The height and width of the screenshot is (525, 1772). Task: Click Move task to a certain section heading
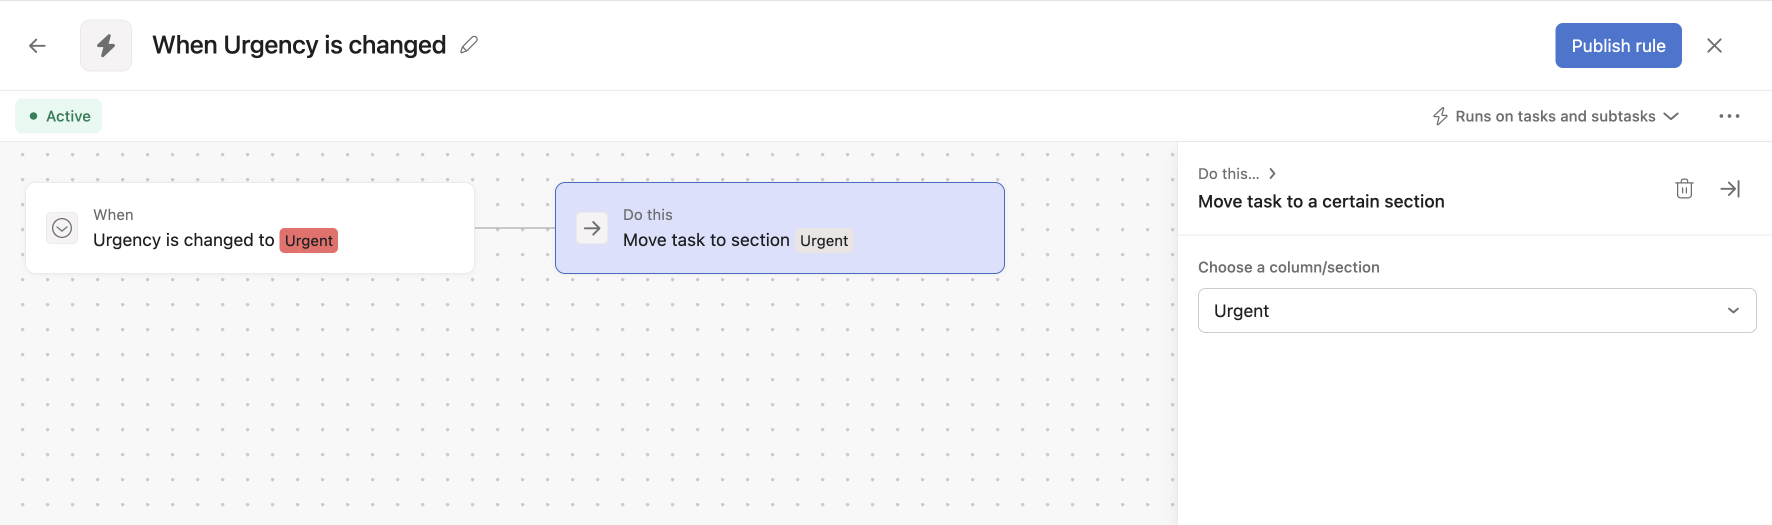1321,201
